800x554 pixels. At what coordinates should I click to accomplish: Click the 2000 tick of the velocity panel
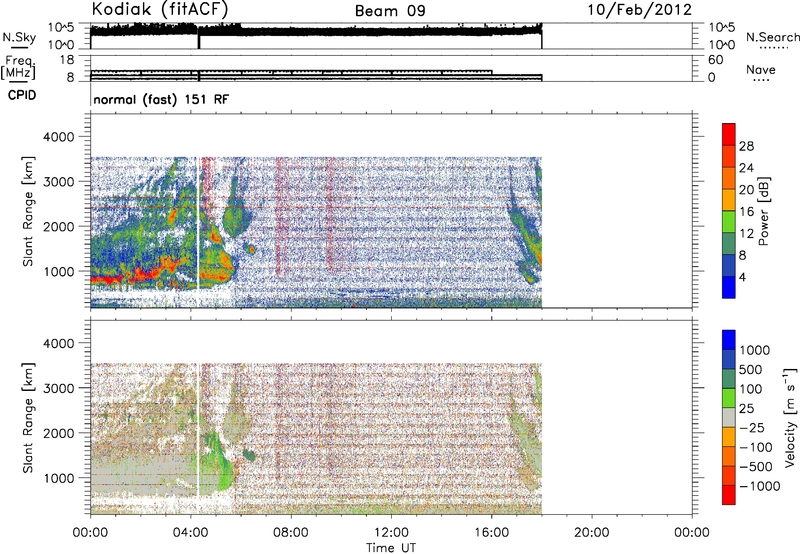tap(59, 433)
